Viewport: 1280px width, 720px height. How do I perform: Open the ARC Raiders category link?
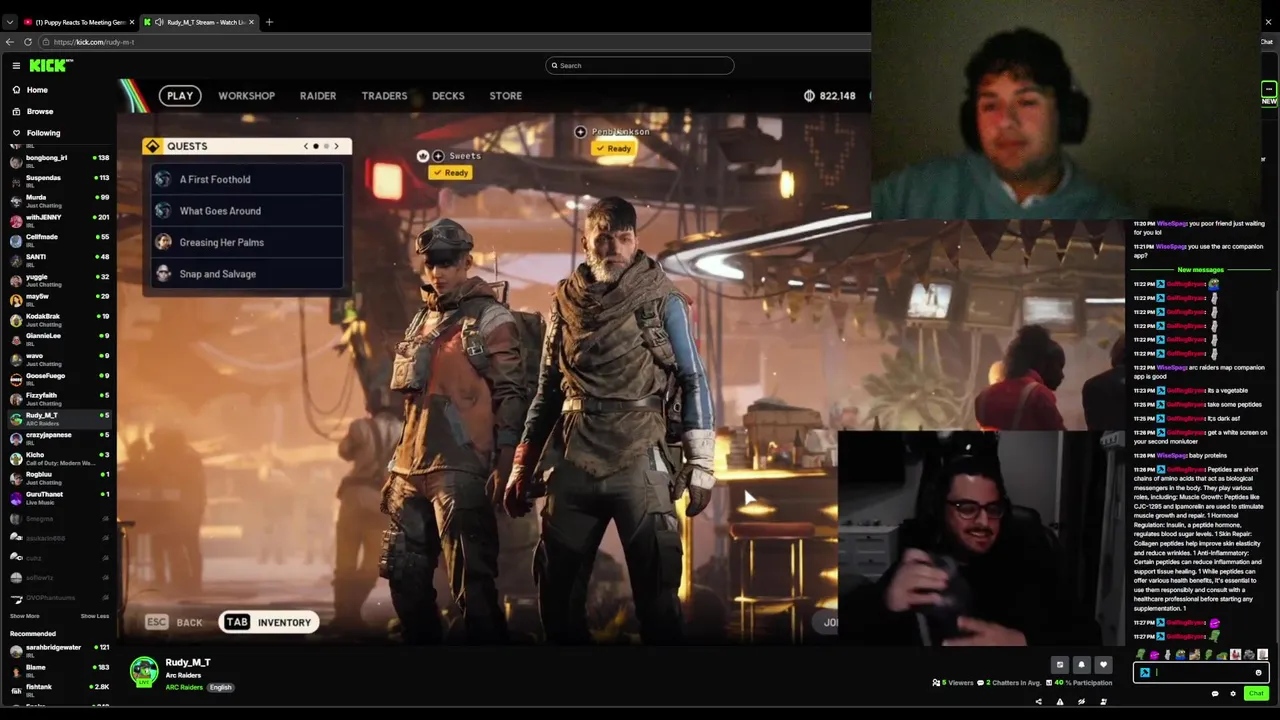[x=184, y=687]
